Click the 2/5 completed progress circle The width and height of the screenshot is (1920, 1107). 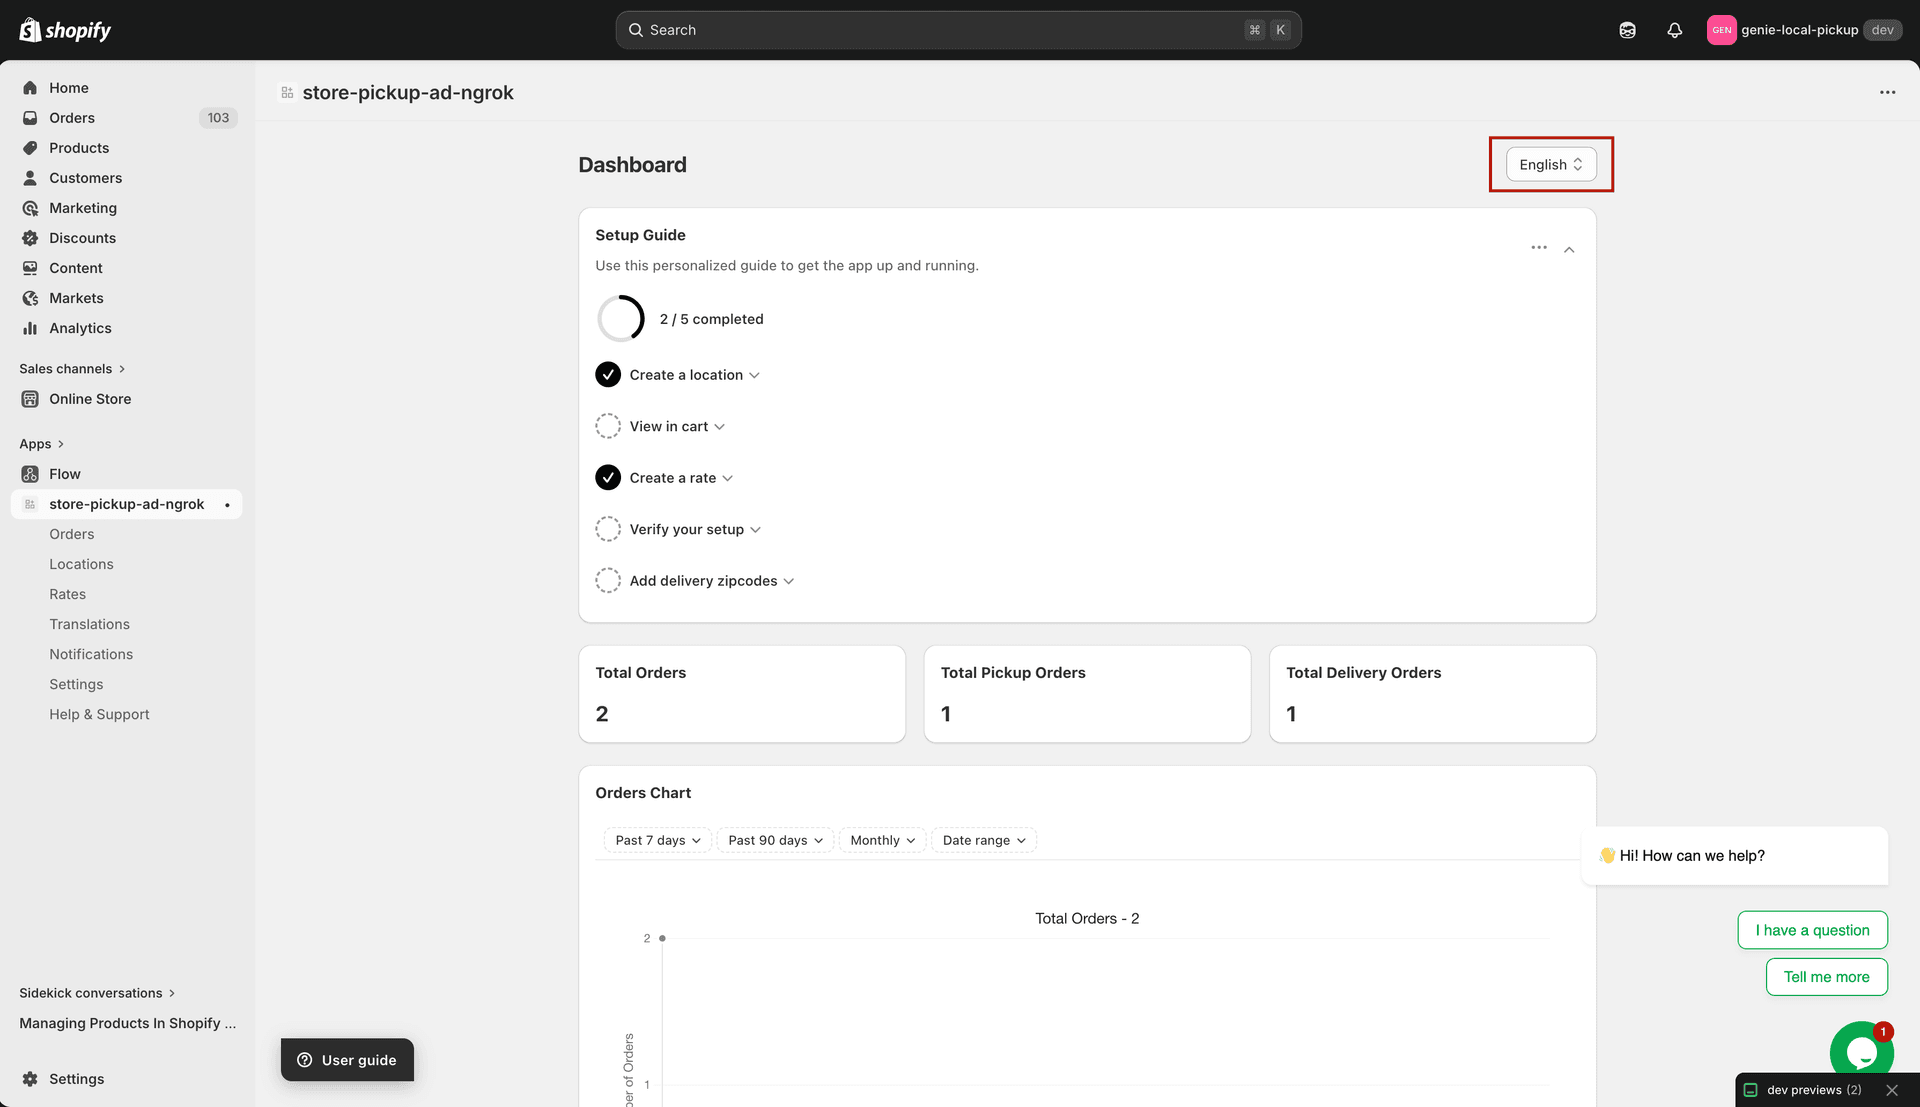[621, 318]
